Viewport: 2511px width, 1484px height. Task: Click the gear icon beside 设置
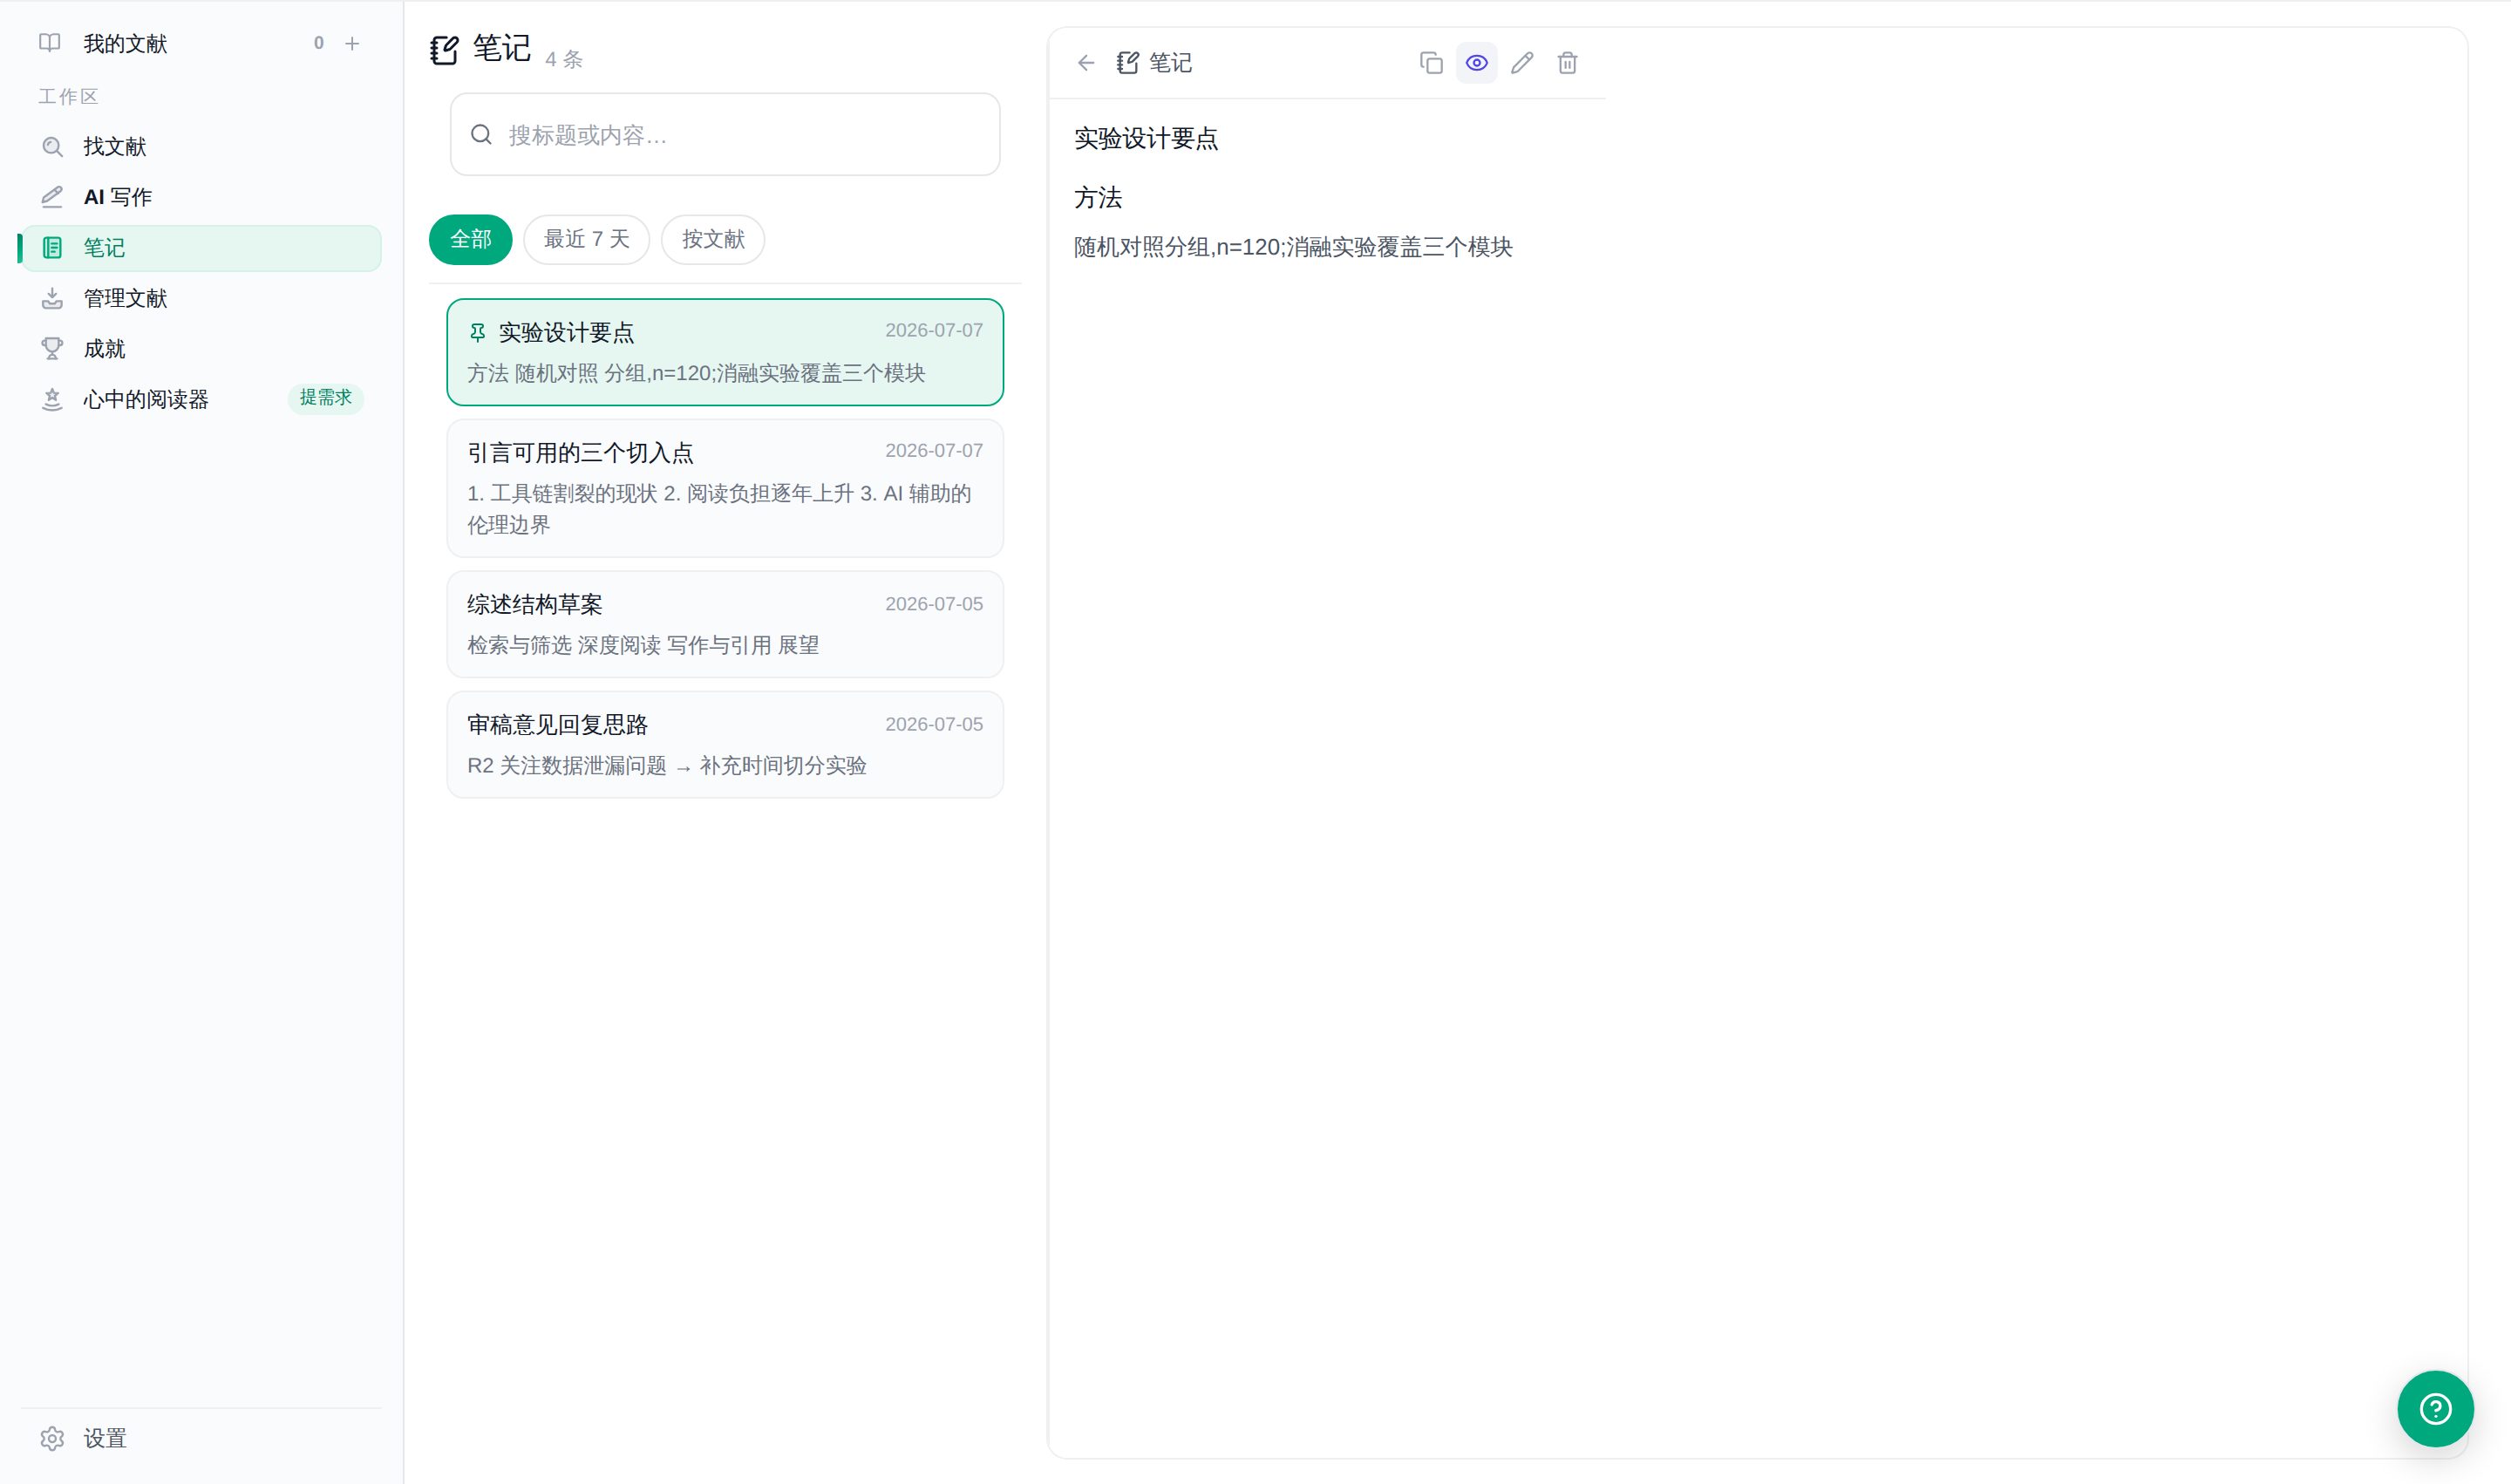(52, 1438)
